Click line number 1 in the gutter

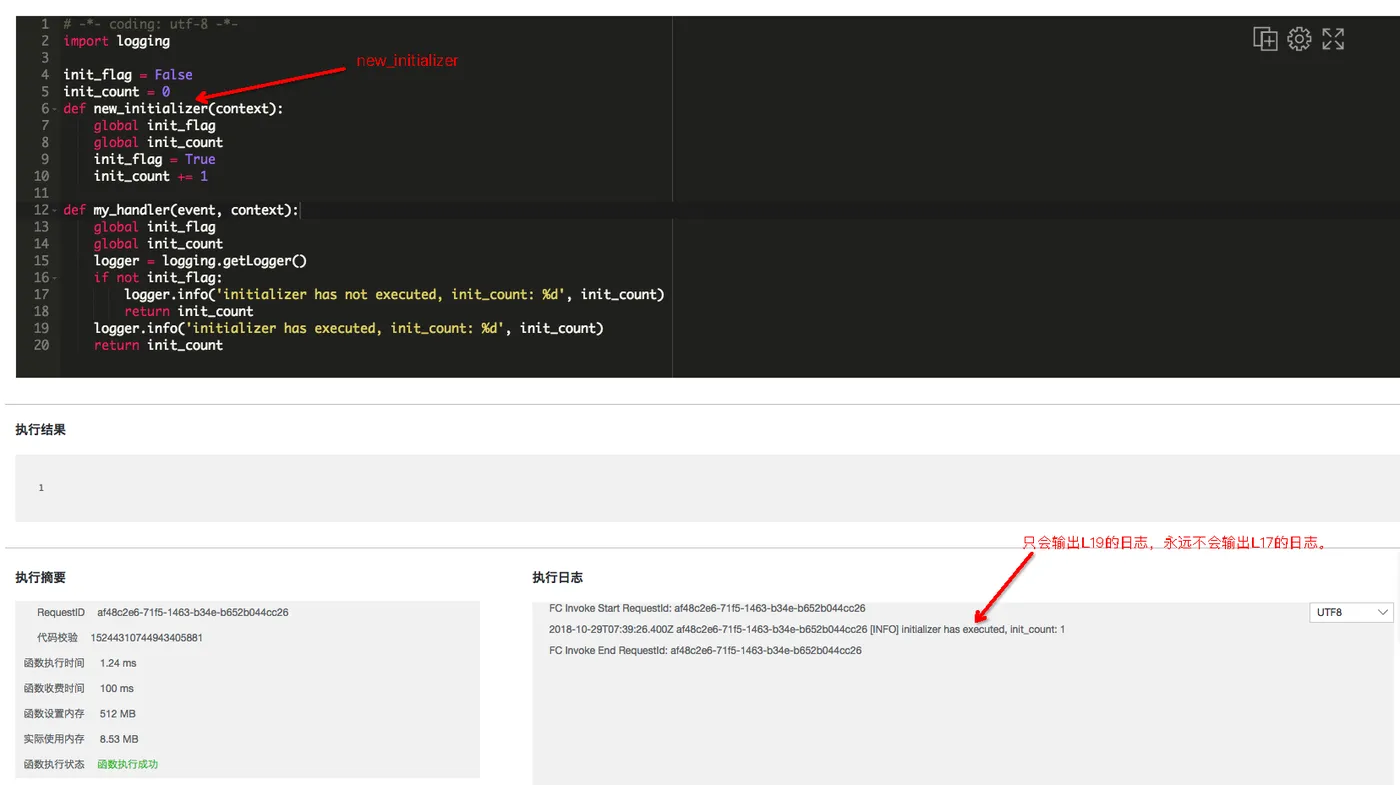point(44,24)
